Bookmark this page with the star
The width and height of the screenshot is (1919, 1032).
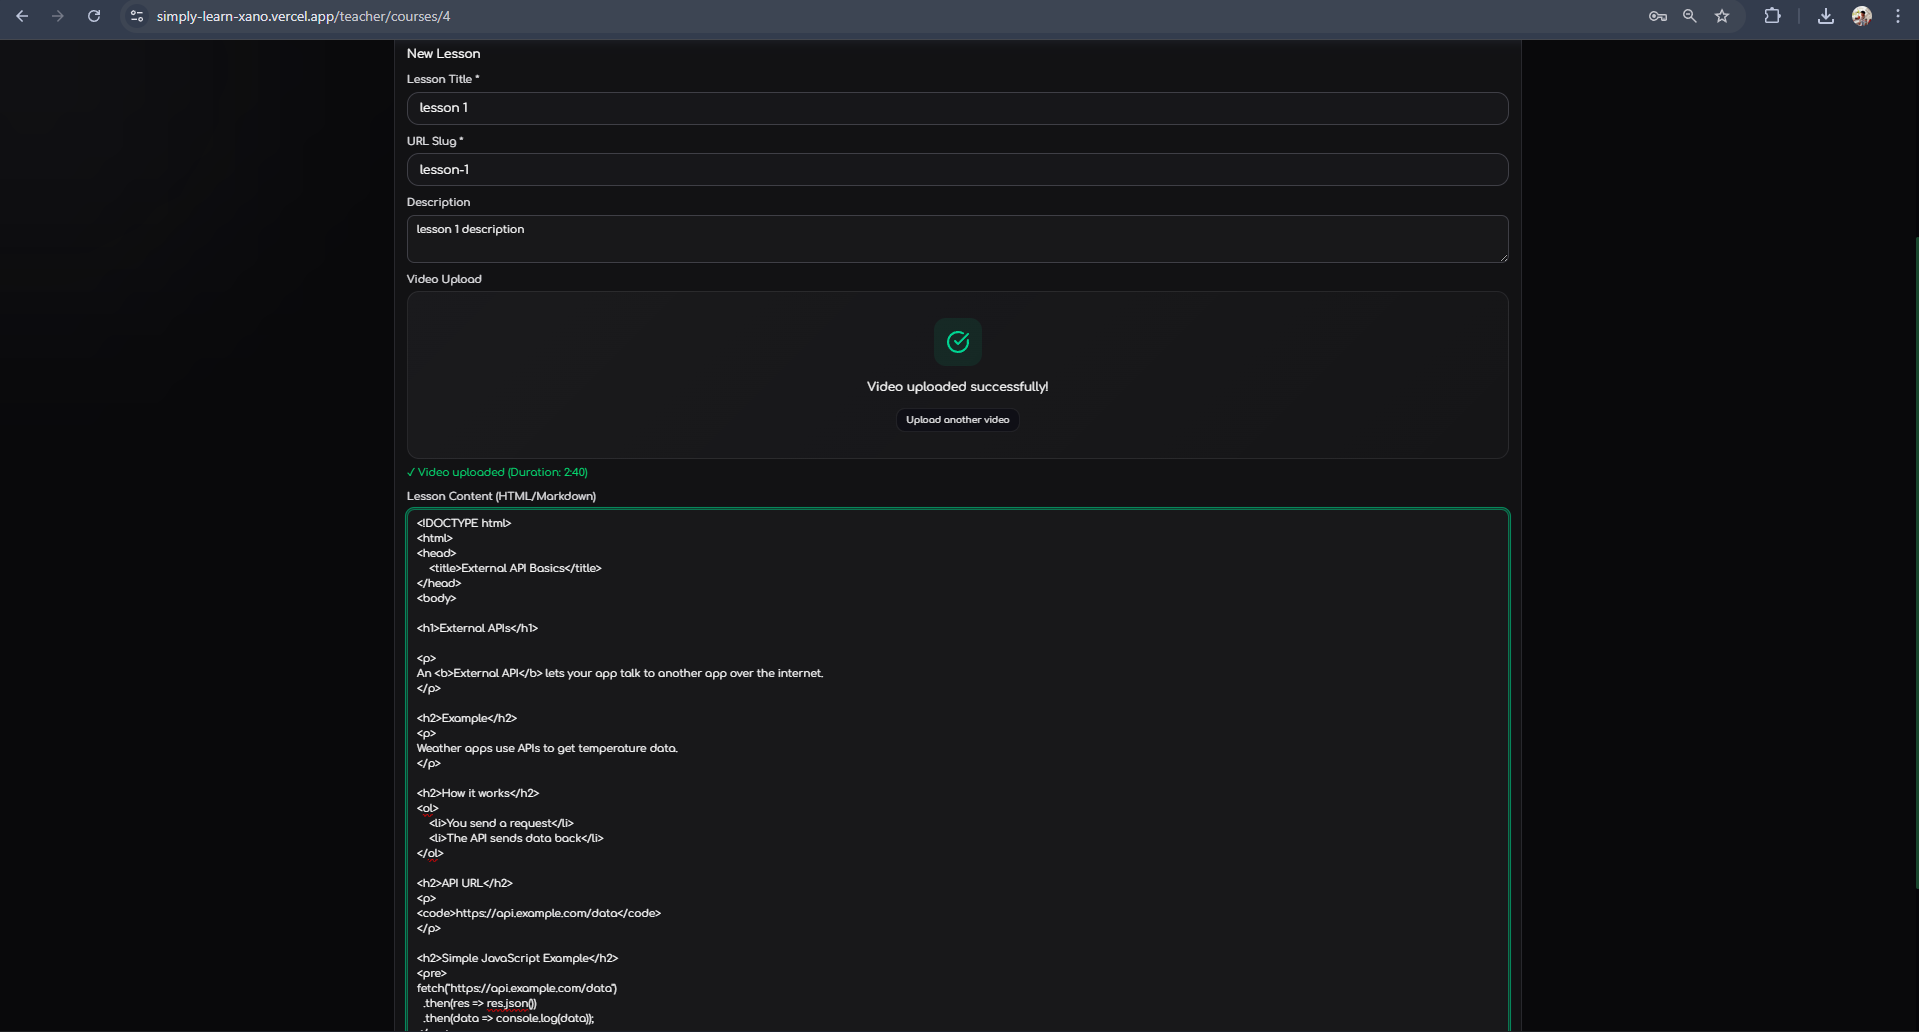(x=1722, y=16)
